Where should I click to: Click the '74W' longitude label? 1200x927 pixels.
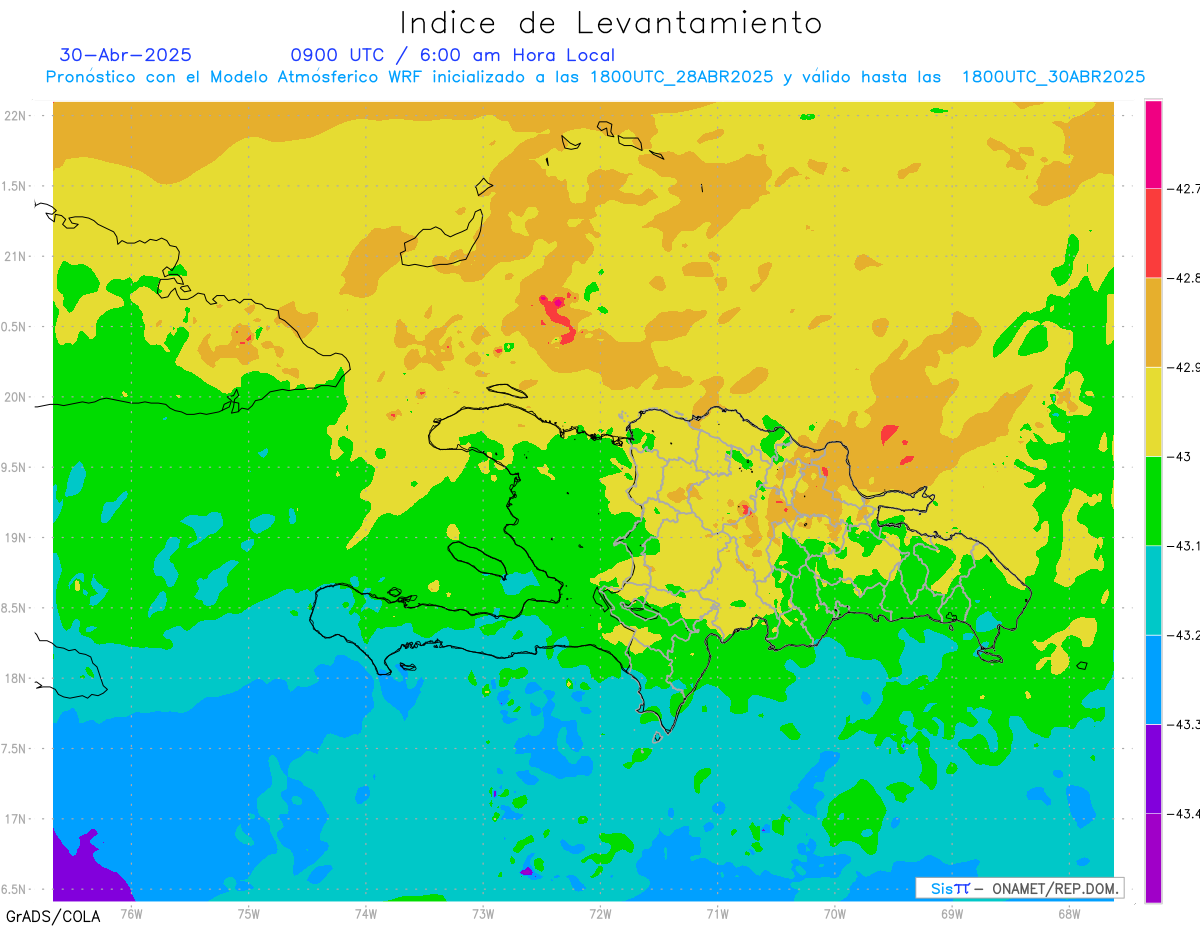366,913
